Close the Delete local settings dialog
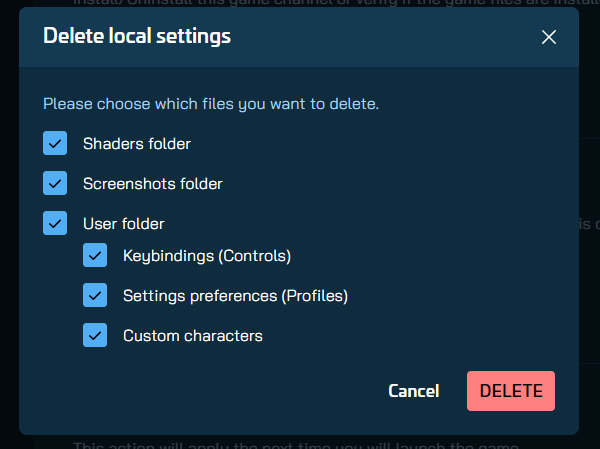 548,37
